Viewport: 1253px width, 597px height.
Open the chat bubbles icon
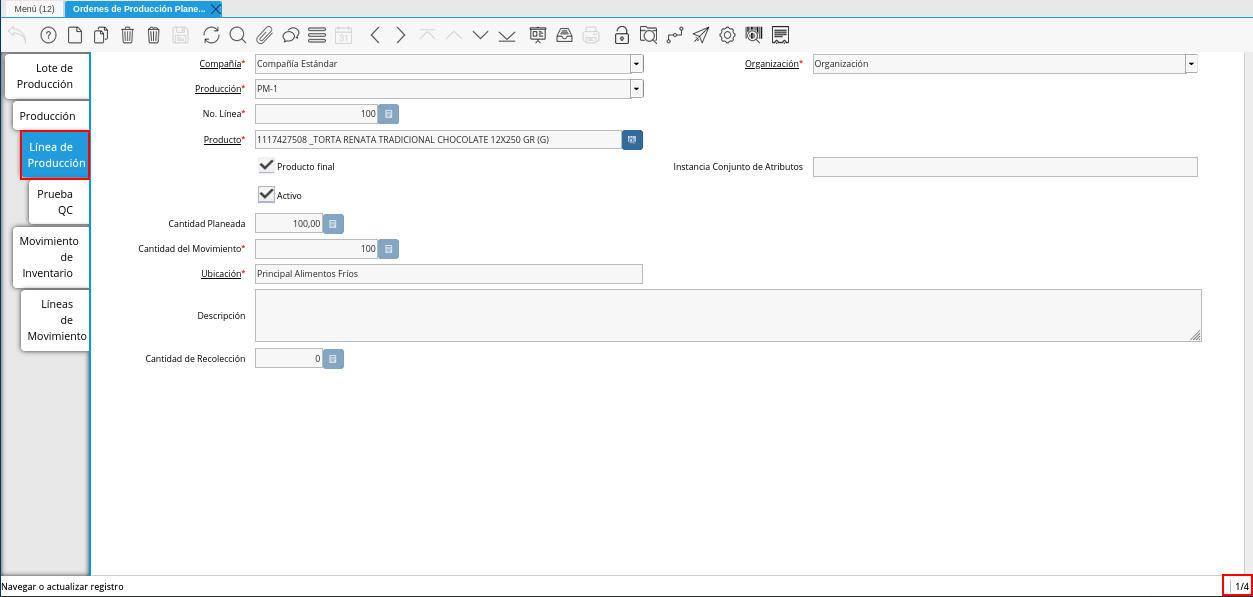291,35
